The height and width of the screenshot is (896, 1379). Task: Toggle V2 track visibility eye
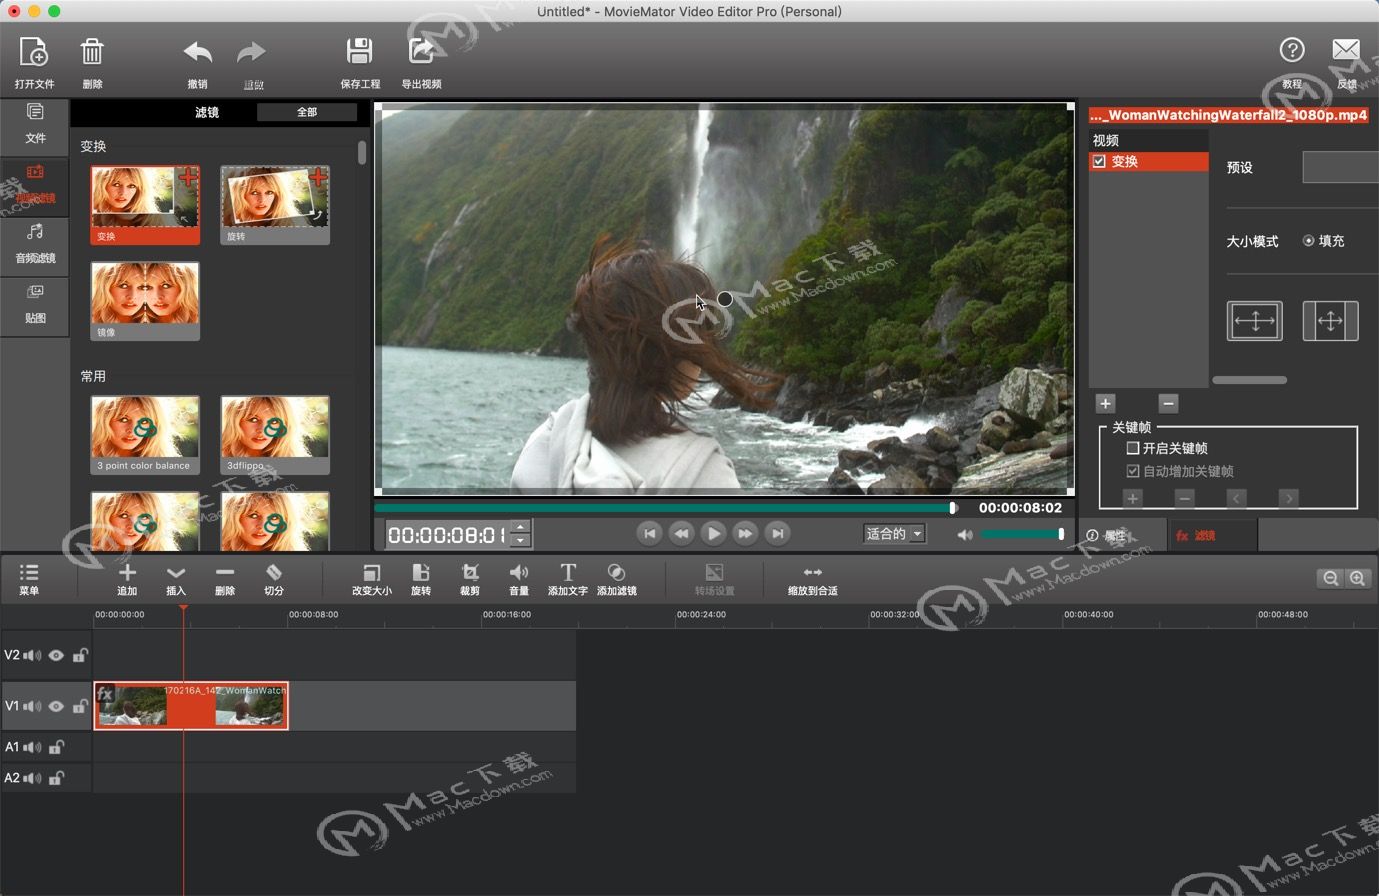(56, 656)
